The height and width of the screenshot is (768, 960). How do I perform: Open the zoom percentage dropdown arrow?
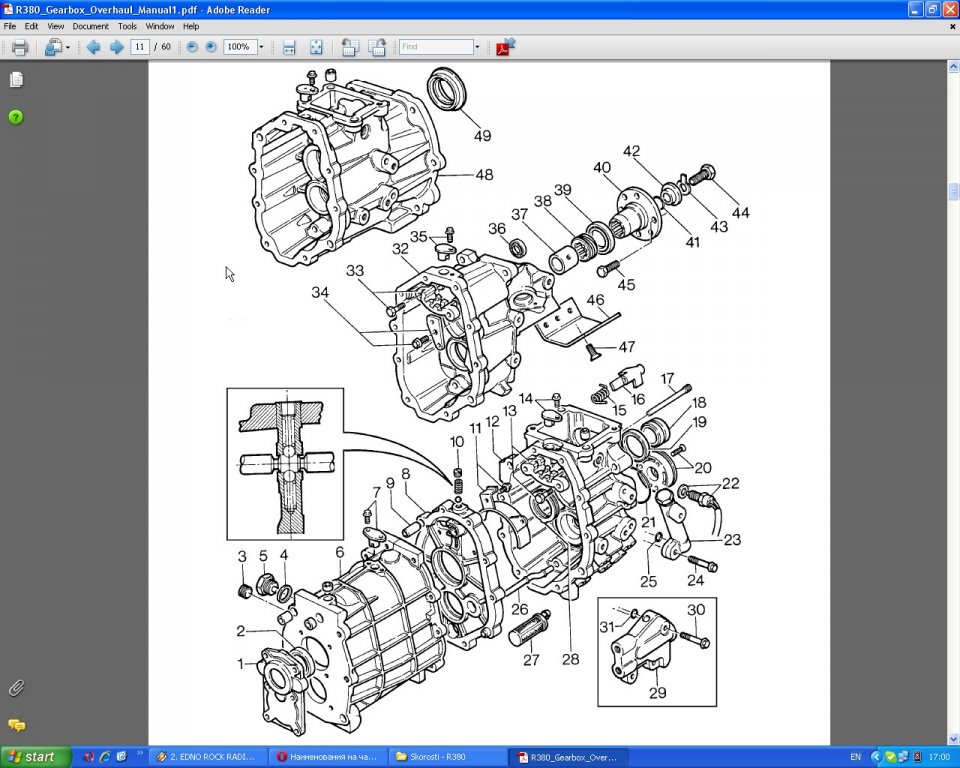tap(261, 47)
